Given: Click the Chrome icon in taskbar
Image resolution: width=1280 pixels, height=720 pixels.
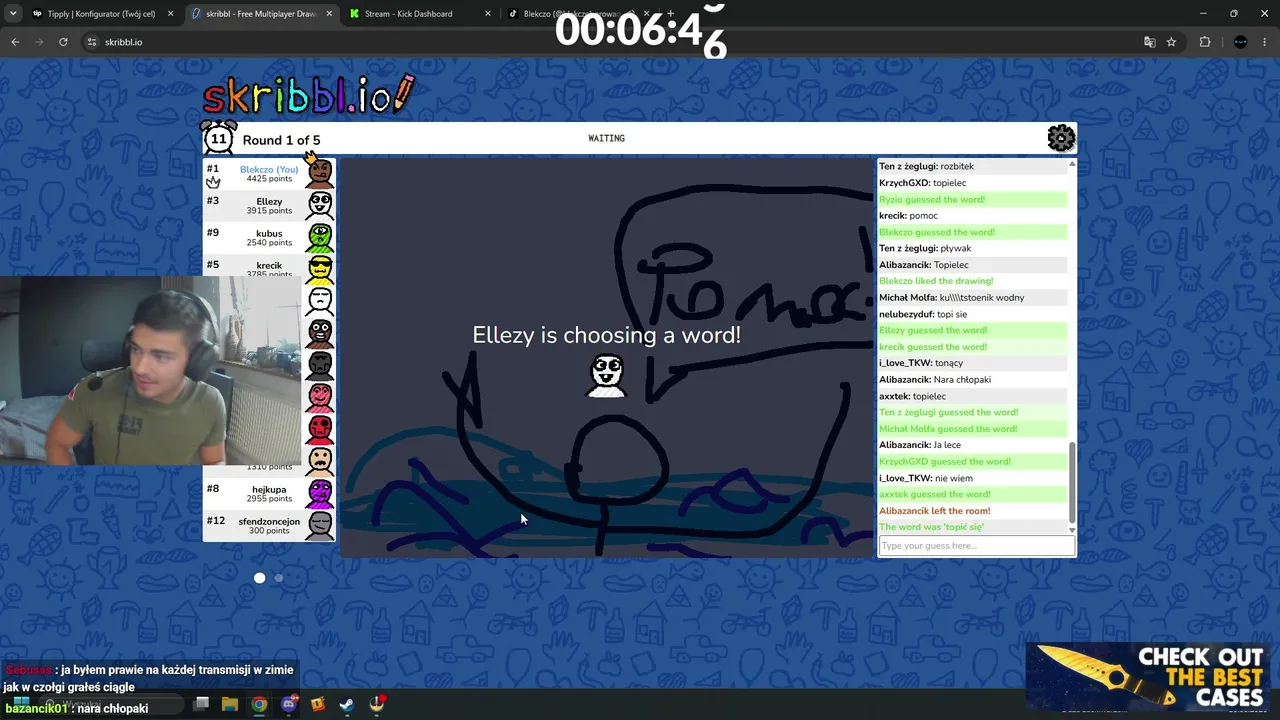Looking at the screenshot, I should (259, 704).
